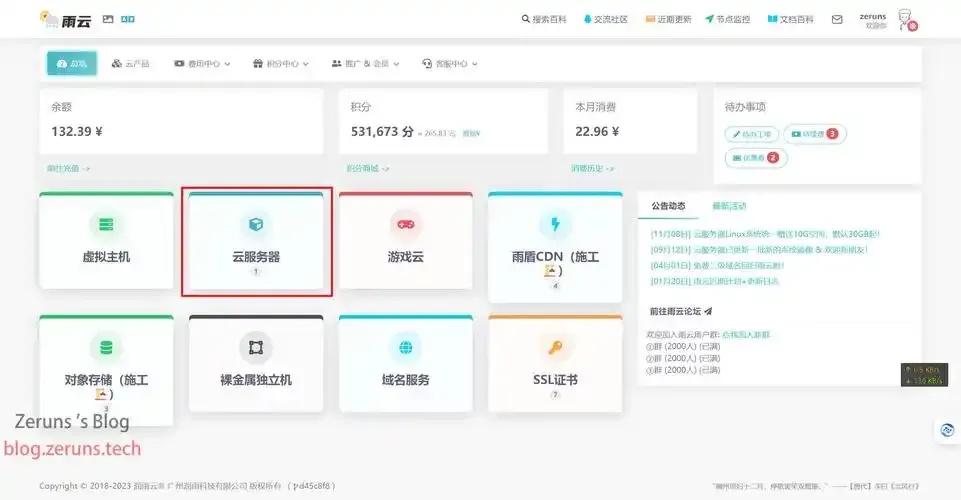Click the pending ticket pill button

[x=751, y=134]
